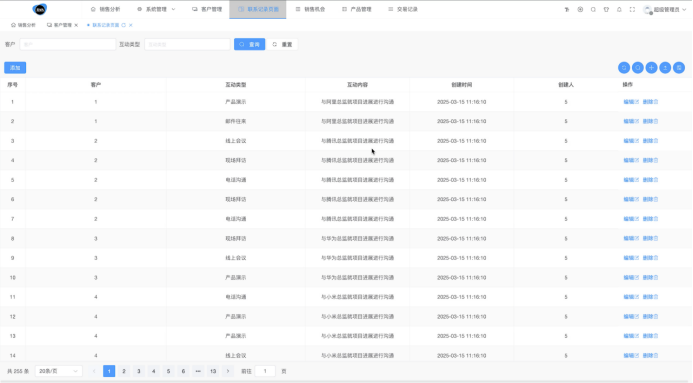Click the 添加 add button
This screenshot has height=383, width=693.
[15, 68]
